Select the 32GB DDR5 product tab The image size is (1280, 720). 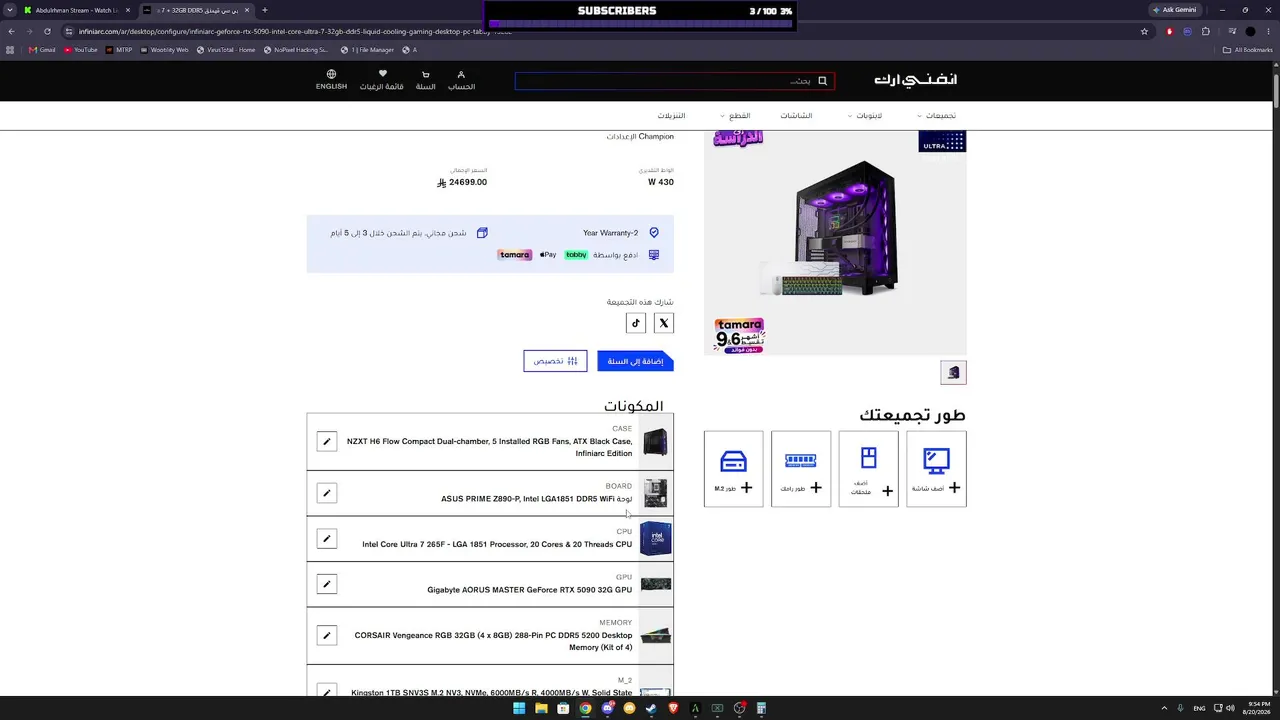click(195, 10)
